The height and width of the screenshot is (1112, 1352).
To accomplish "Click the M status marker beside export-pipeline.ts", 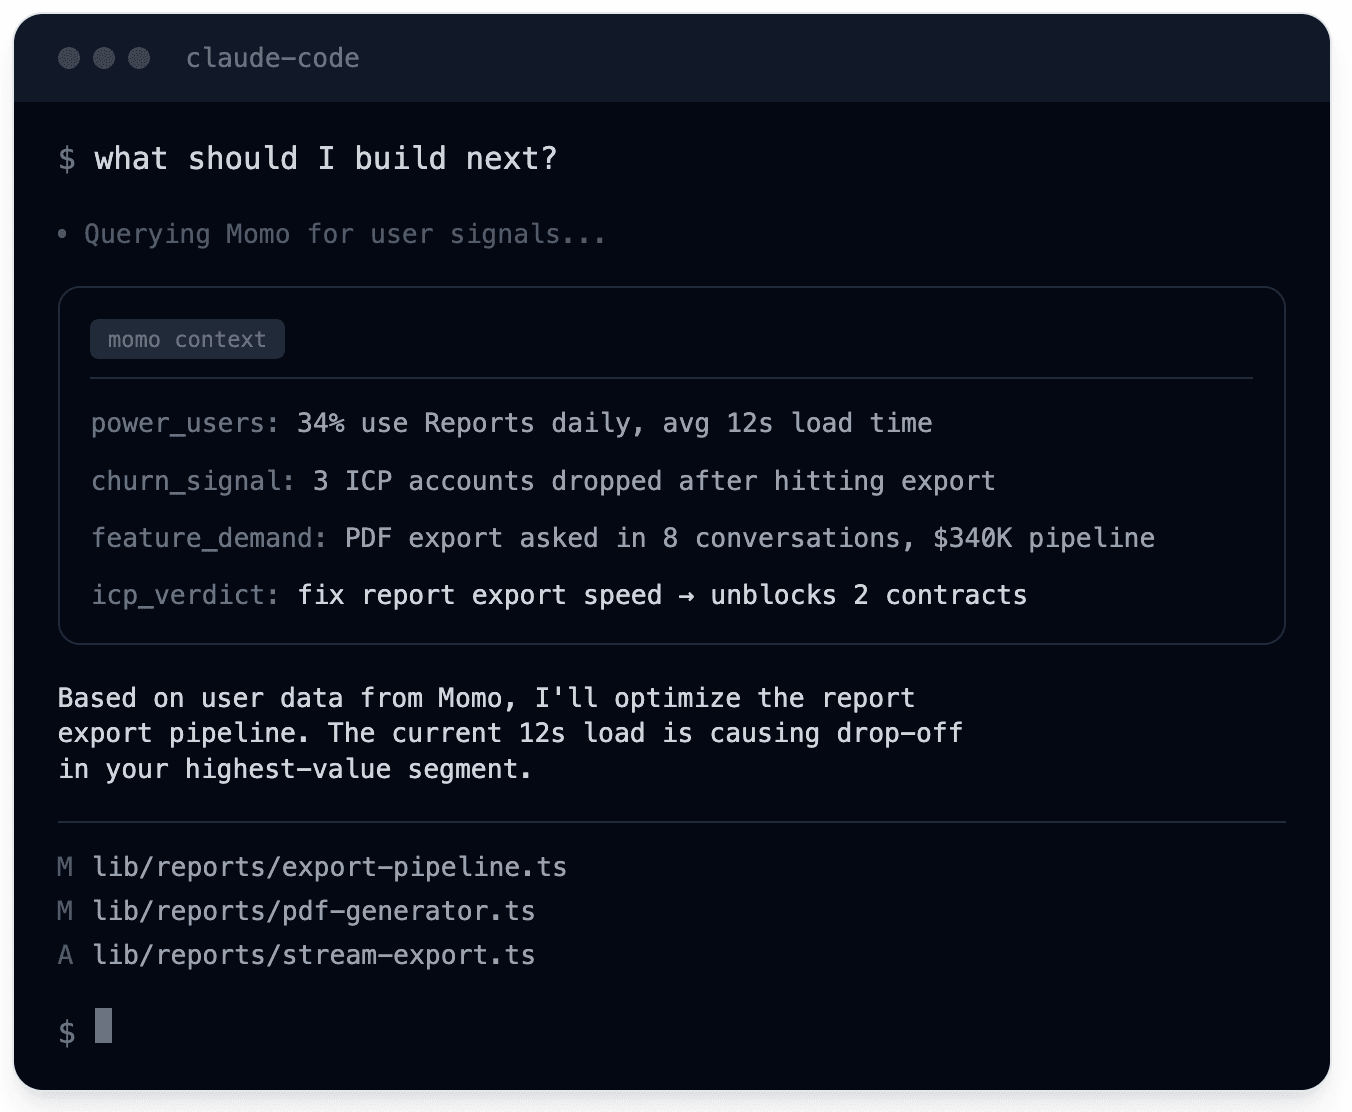I will point(65,867).
